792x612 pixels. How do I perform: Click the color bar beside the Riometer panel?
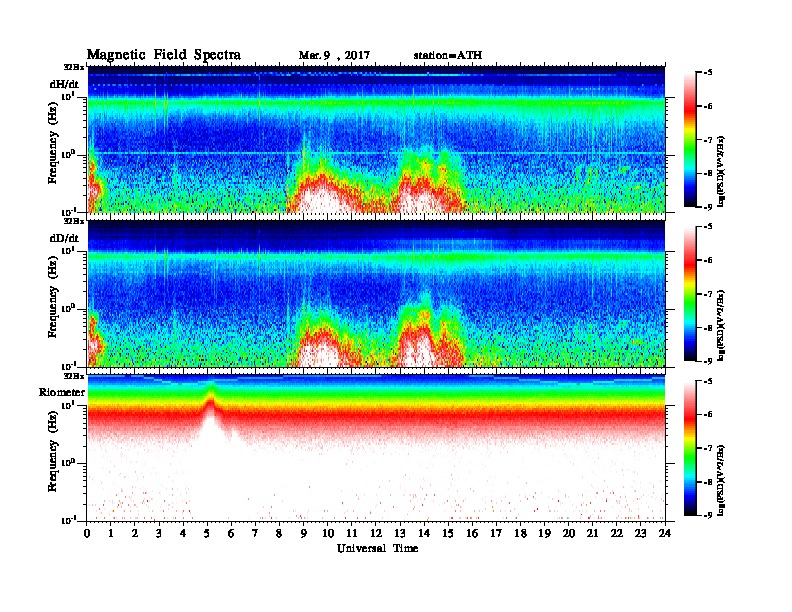click(x=690, y=448)
